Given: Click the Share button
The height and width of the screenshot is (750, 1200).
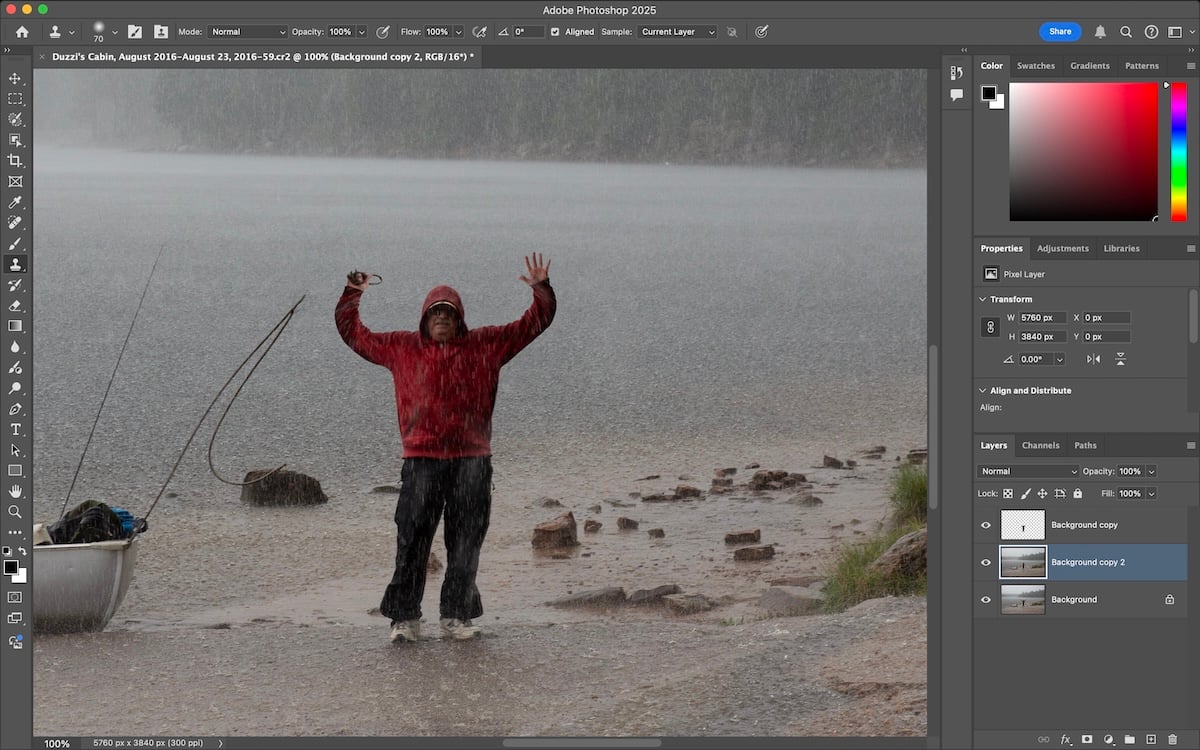Looking at the screenshot, I should coord(1060,31).
